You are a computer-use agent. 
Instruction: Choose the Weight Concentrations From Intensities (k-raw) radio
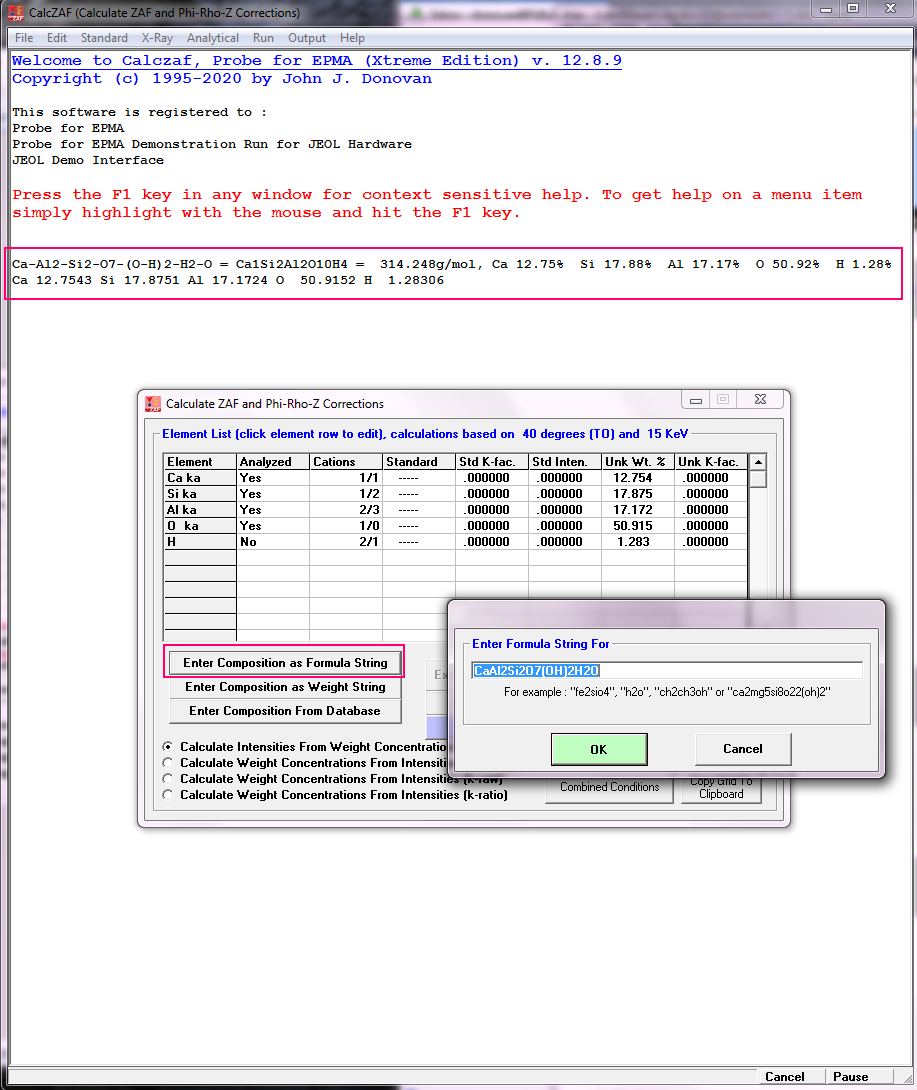(x=168, y=779)
